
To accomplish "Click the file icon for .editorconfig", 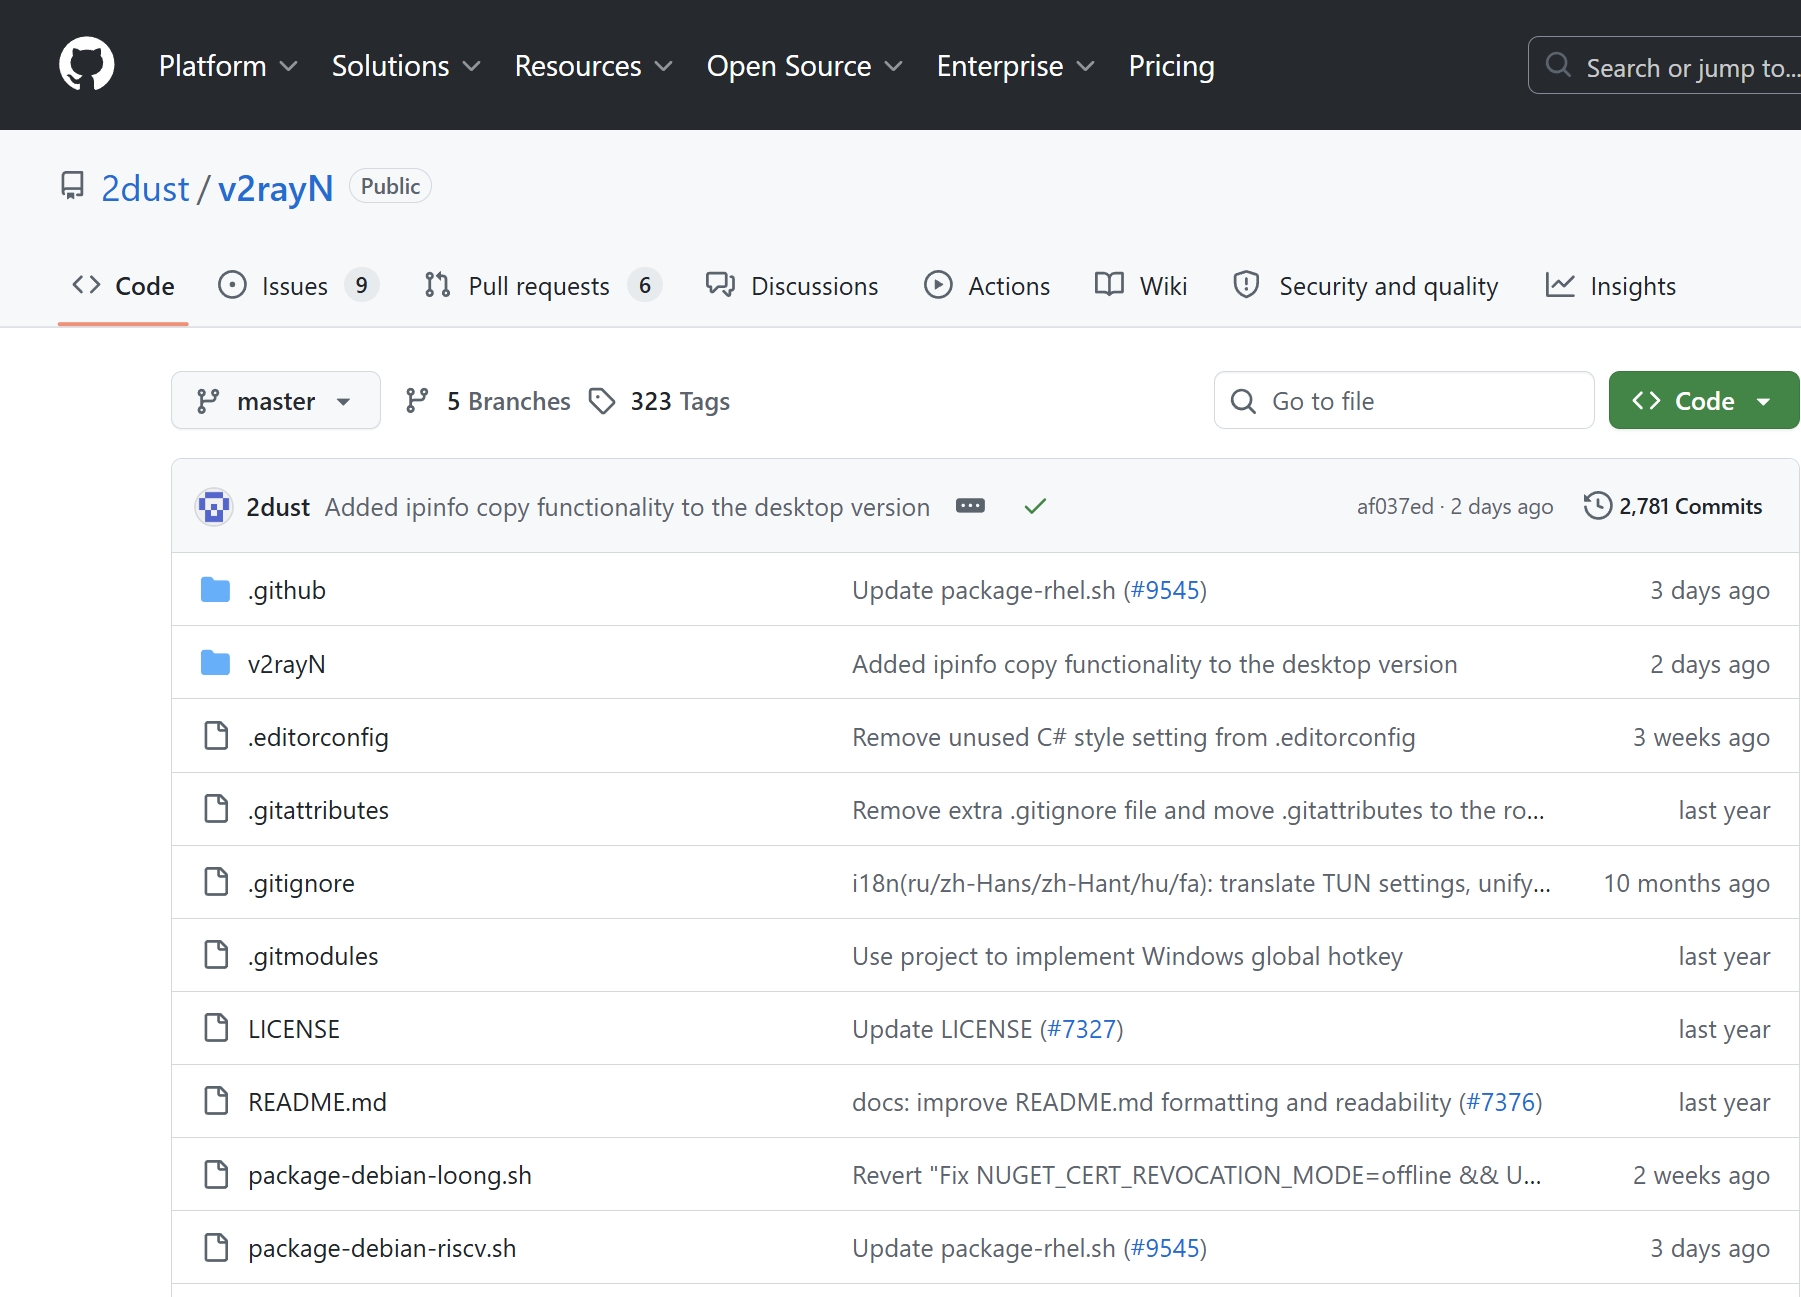I will [x=216, y=736].
